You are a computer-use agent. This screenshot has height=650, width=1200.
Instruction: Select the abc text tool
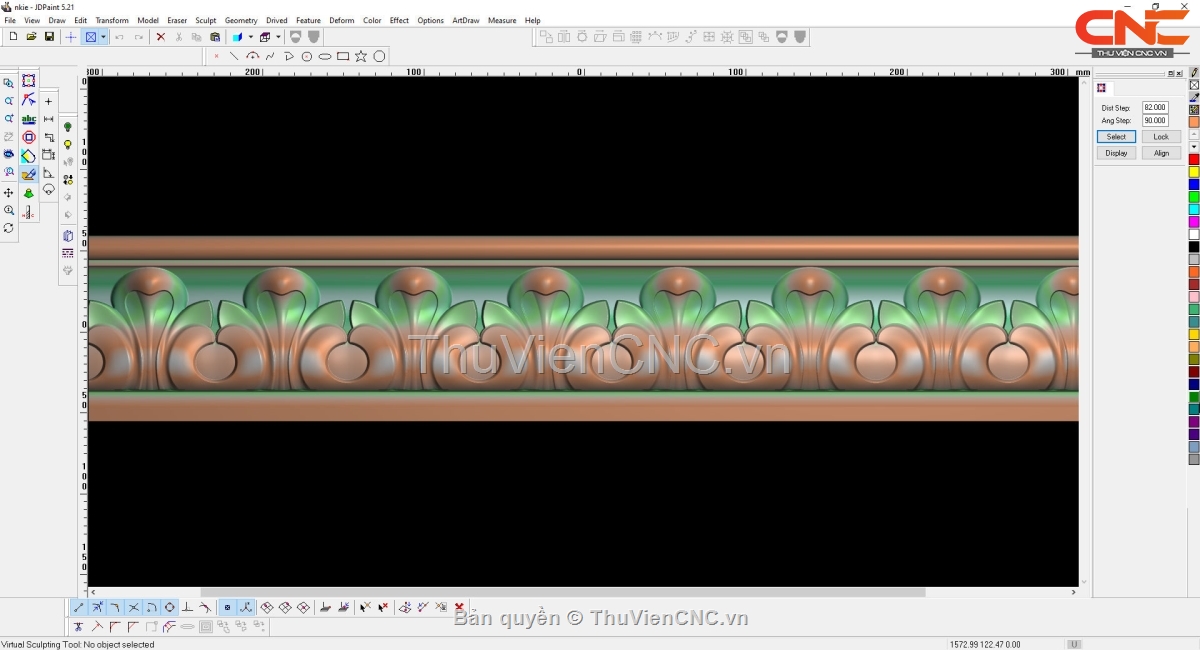click(x=29, y=119)
